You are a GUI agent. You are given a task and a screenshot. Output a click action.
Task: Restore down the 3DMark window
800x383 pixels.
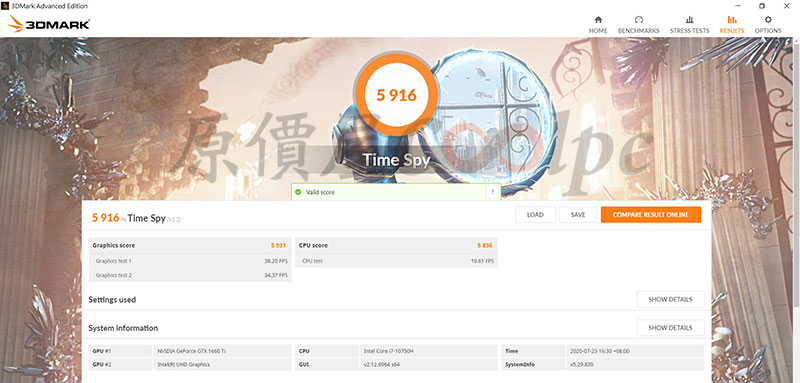762,6
